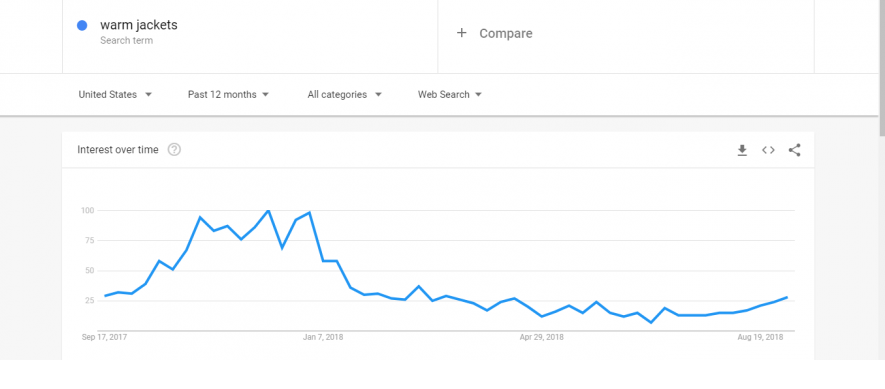Expand the All categories dropdown
The height and width of the screenshot is (389, 885).
[345, 95]
